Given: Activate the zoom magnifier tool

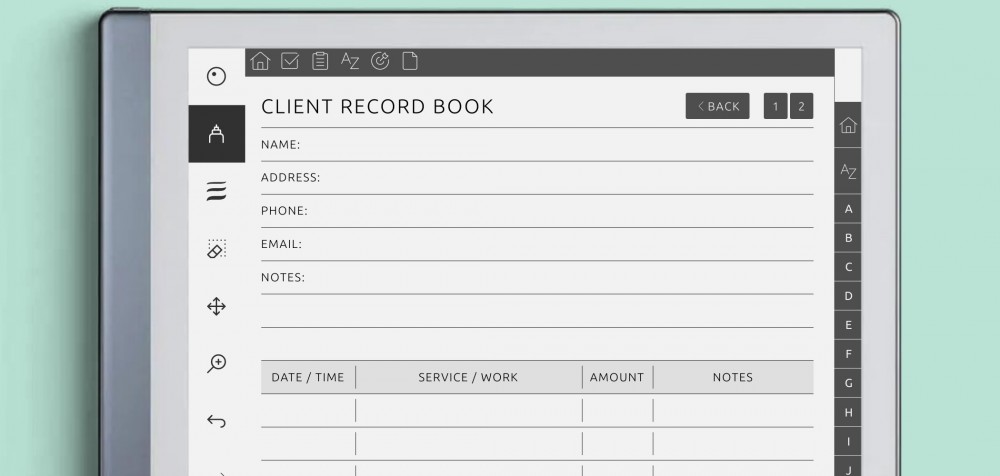Looking at the screenshot, I should [x=216, y=364].
